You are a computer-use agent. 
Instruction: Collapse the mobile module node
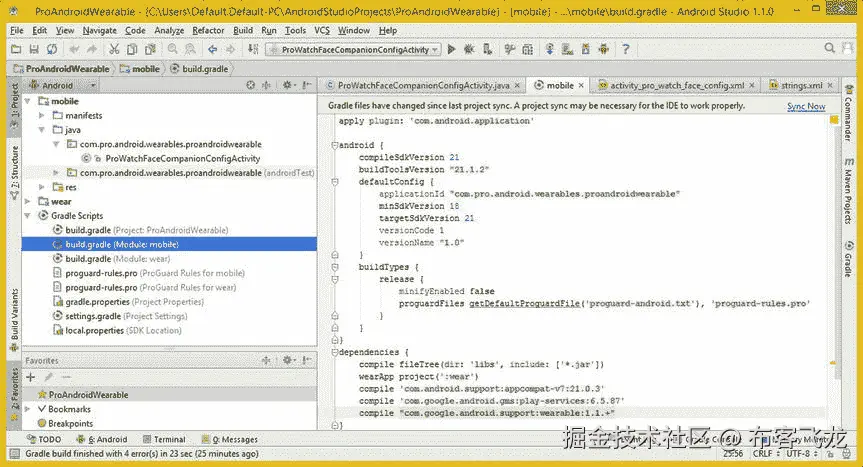pyautogui.click(x=28, y=101)
